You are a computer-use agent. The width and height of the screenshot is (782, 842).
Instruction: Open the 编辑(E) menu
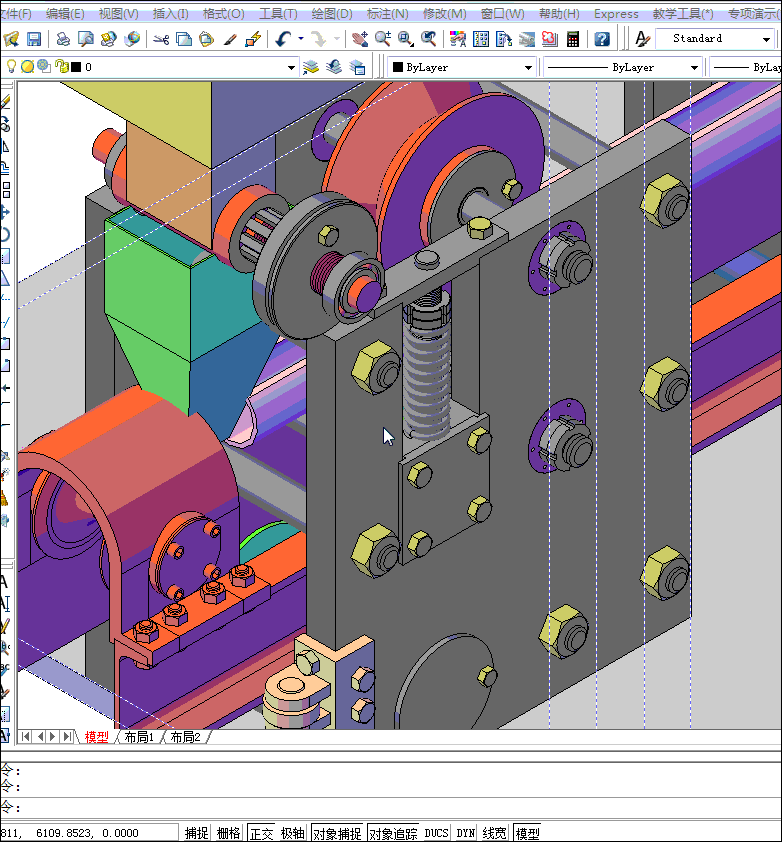click(x=65, y=13)
